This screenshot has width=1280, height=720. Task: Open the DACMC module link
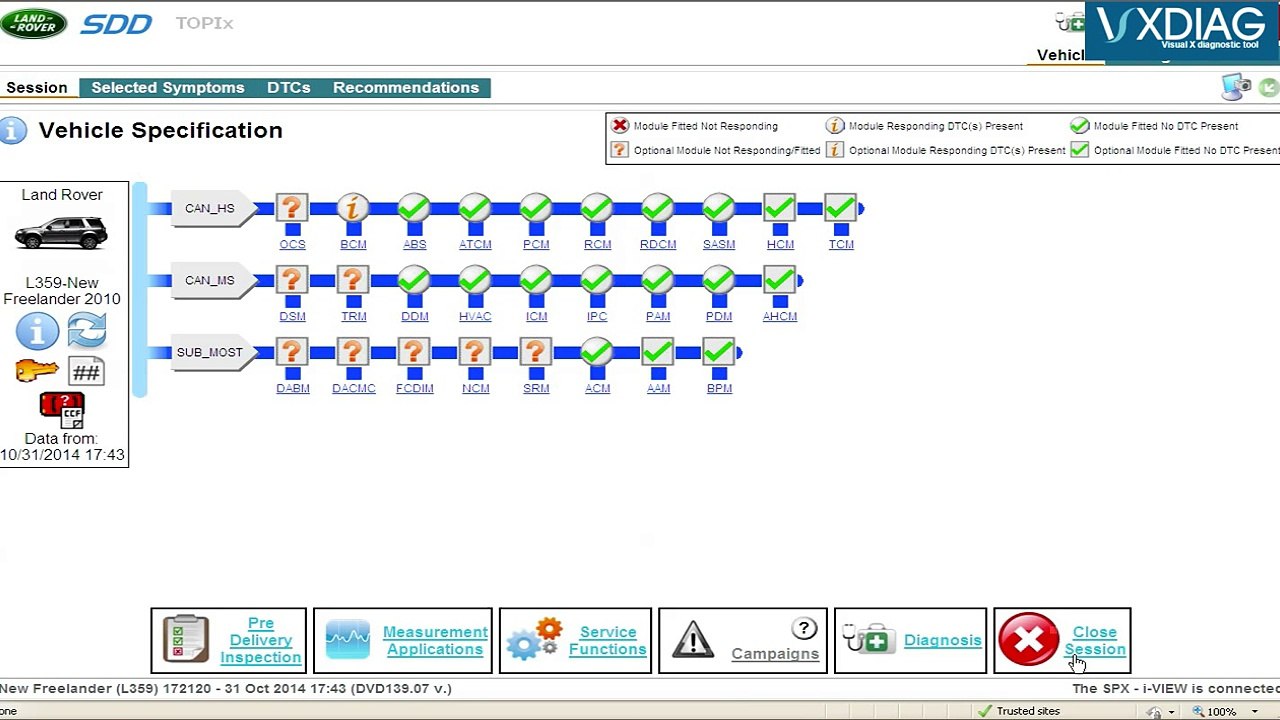tap(353, 388)
